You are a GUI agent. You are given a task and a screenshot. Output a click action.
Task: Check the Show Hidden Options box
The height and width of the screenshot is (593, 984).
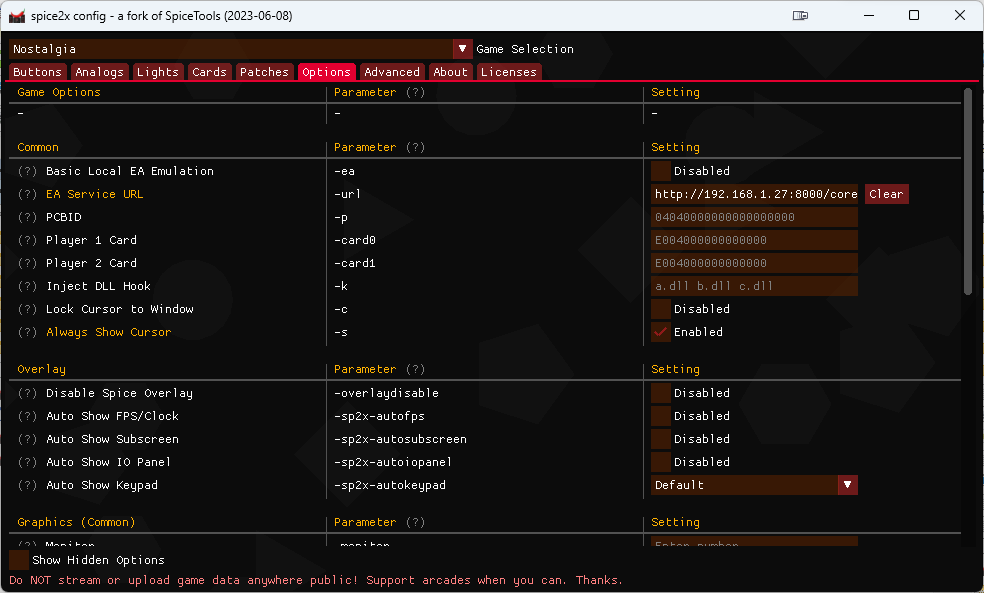coord(18,560)
